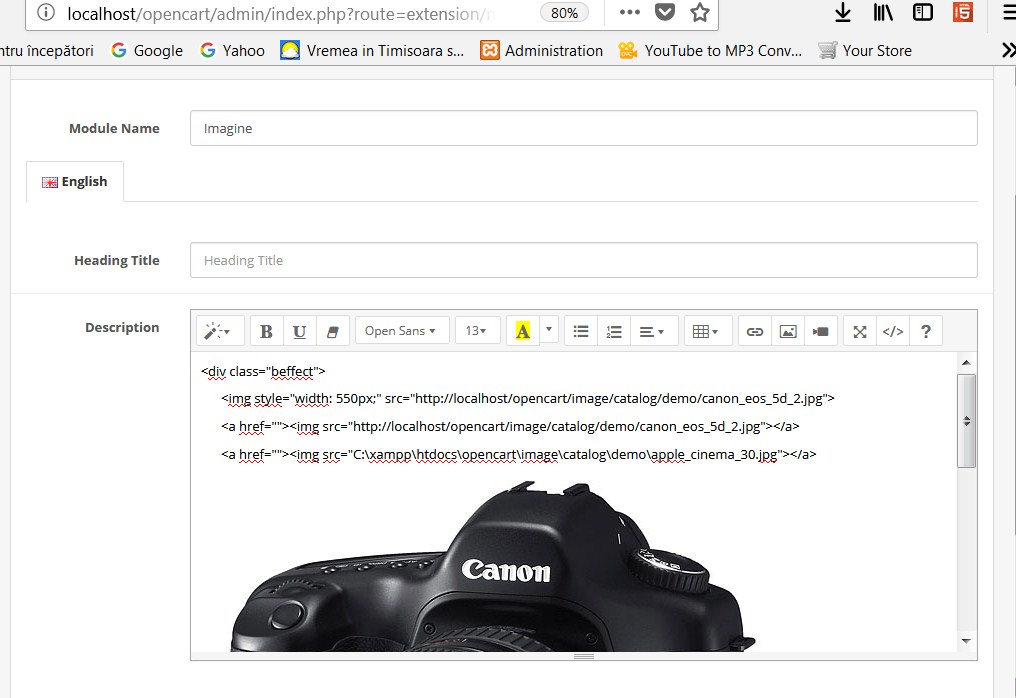This screenshot has width=1016, height=698.
Task: Open the YouTube to MP3 Conv bookmark
Action: [x=710, y=51]
